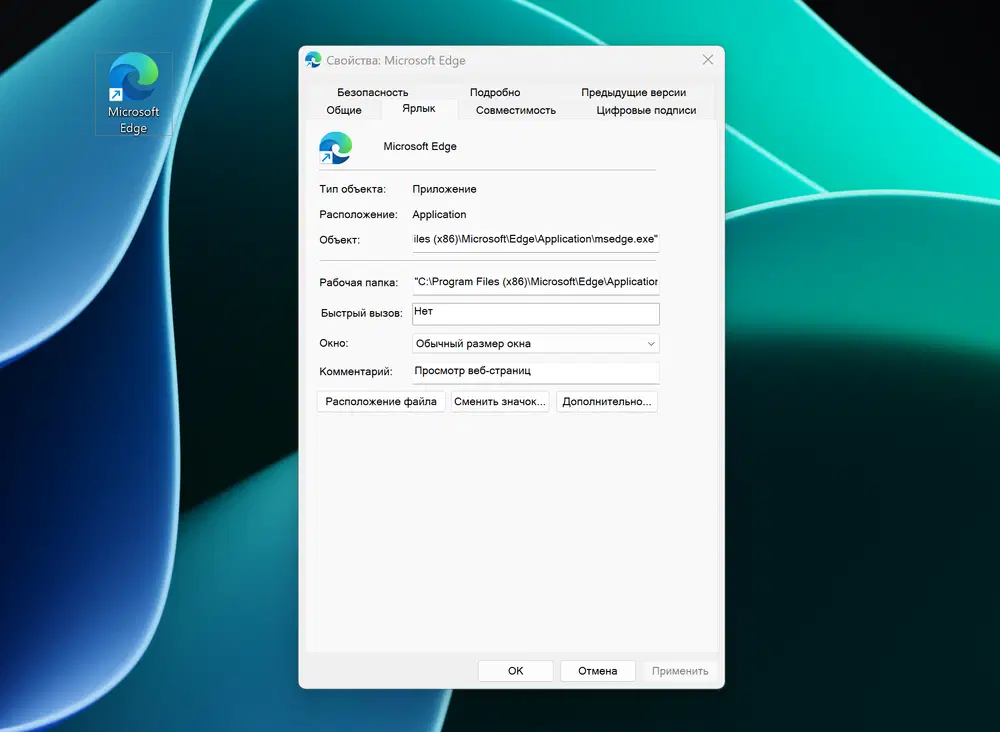Click inside the Рабочая папка field
Screen dimensions: 1000x732
[x=536, y=282]
